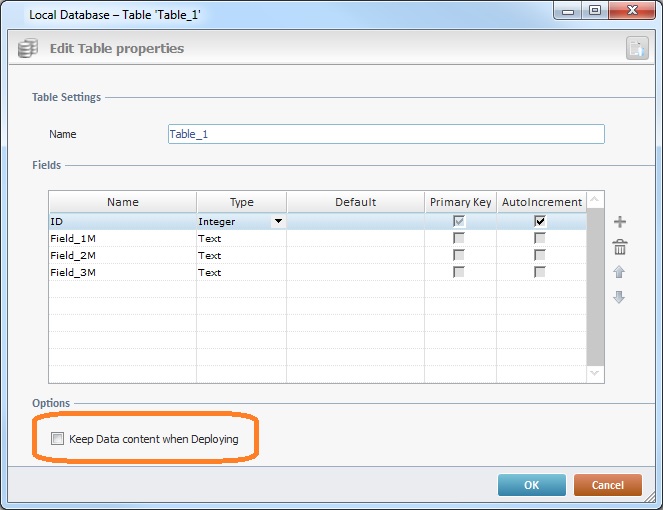Move field up with arrow icon
The width and height of the screenshot is (663, 510).
click(619, 272)
